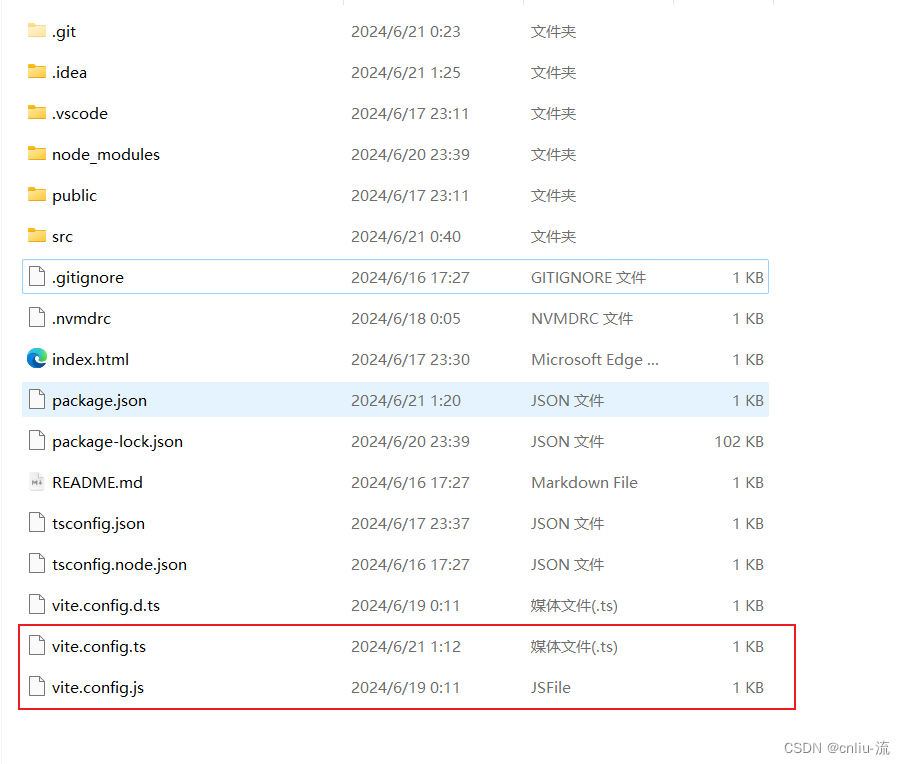Viewport: 905px width, 764px height.
Task: Click the 102 KB size label of package-lock.json
Action: [x=742, y=441]
